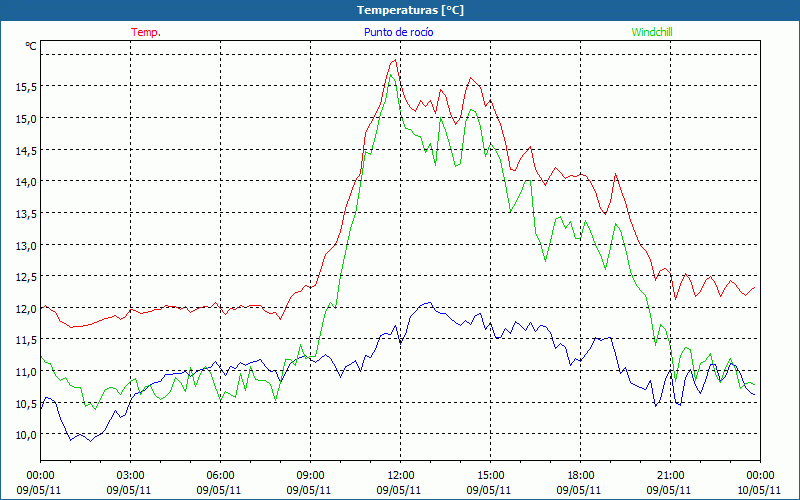Viewport: 800px width, 500px height.
Task: Click the 15:00 time axis label
Action: coord(490,476)
